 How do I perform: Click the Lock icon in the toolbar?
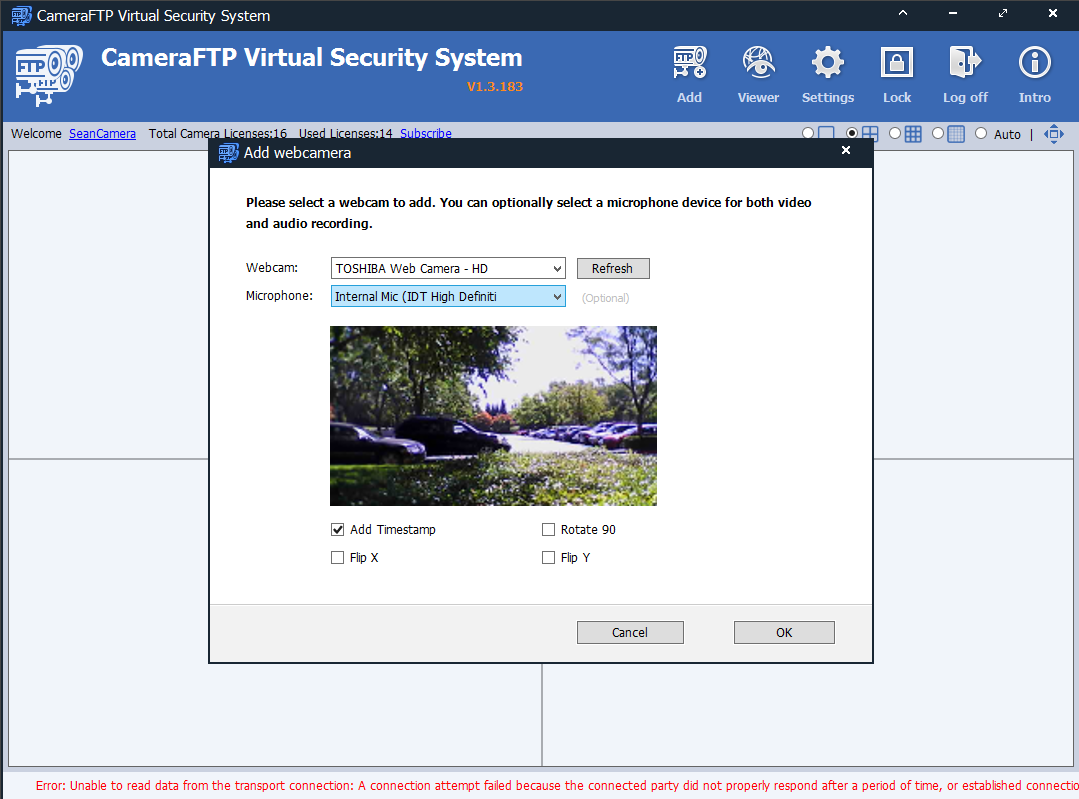pos(896,64)
